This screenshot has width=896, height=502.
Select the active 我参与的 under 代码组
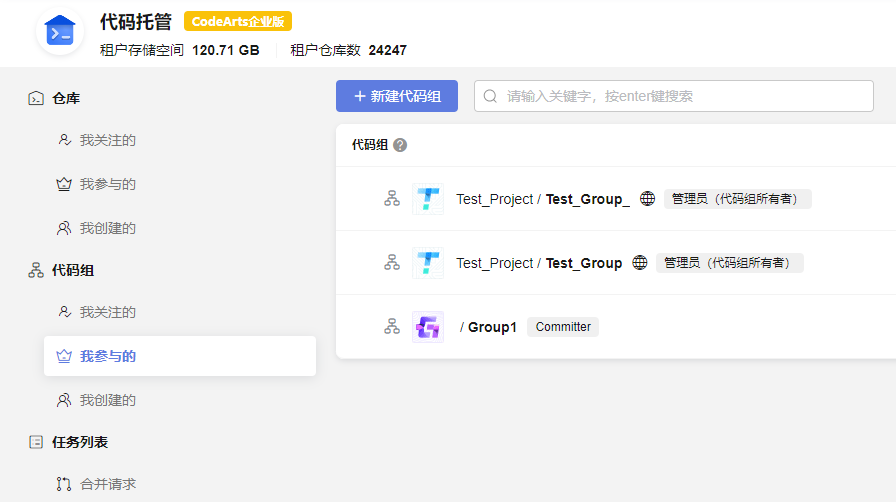180,356
